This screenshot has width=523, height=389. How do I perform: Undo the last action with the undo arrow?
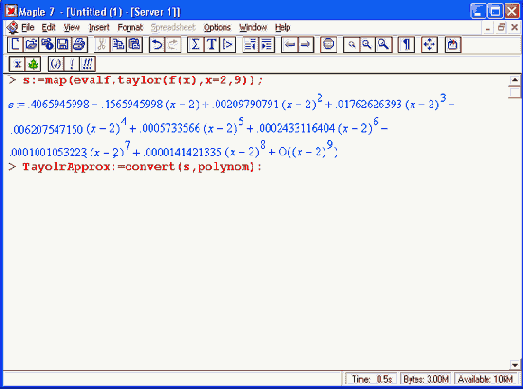coord(157,45)
